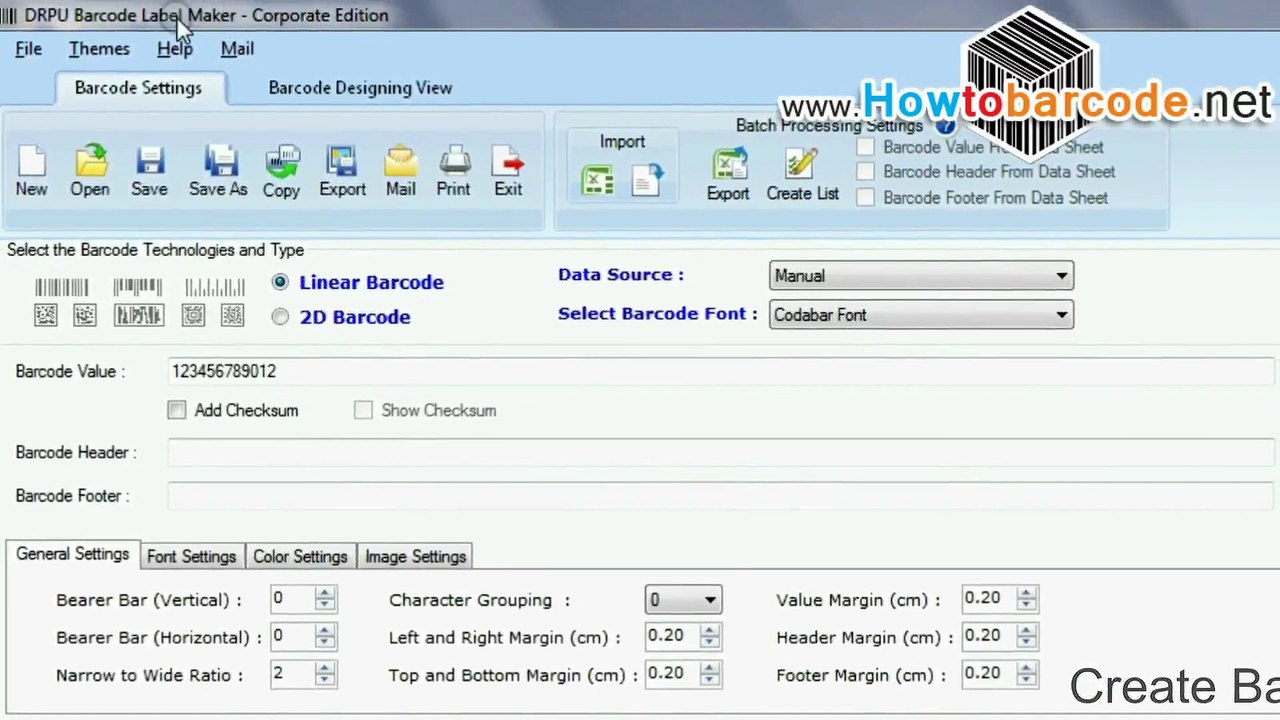The width and height of the screenshot is (1280, 720).
Task: Click the Bearer Bar (Horizontal) spinner arrows
Action: pyautogui.click(x=324, y=636)
